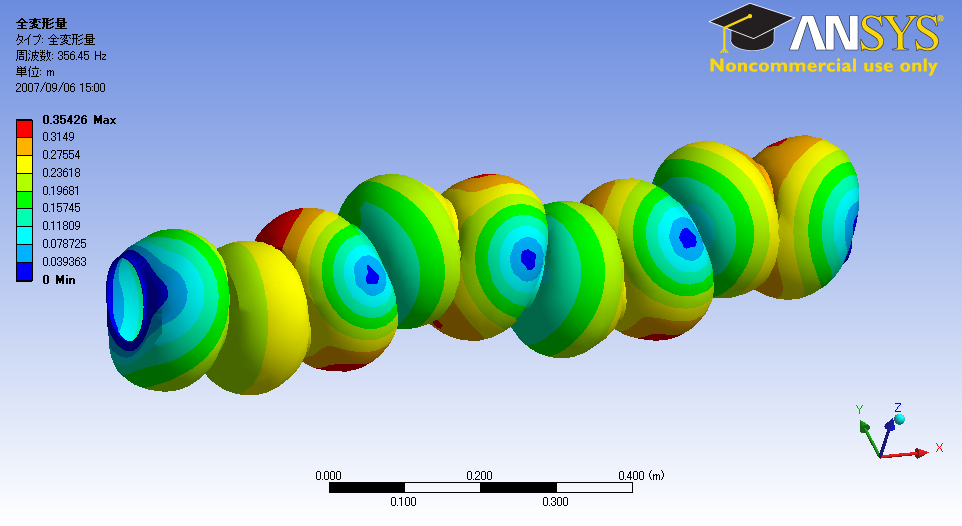Image resolution: width=962 pixels, height=526 pixels.
Task: Select the units line 単位: m
Action: point(35,72)
